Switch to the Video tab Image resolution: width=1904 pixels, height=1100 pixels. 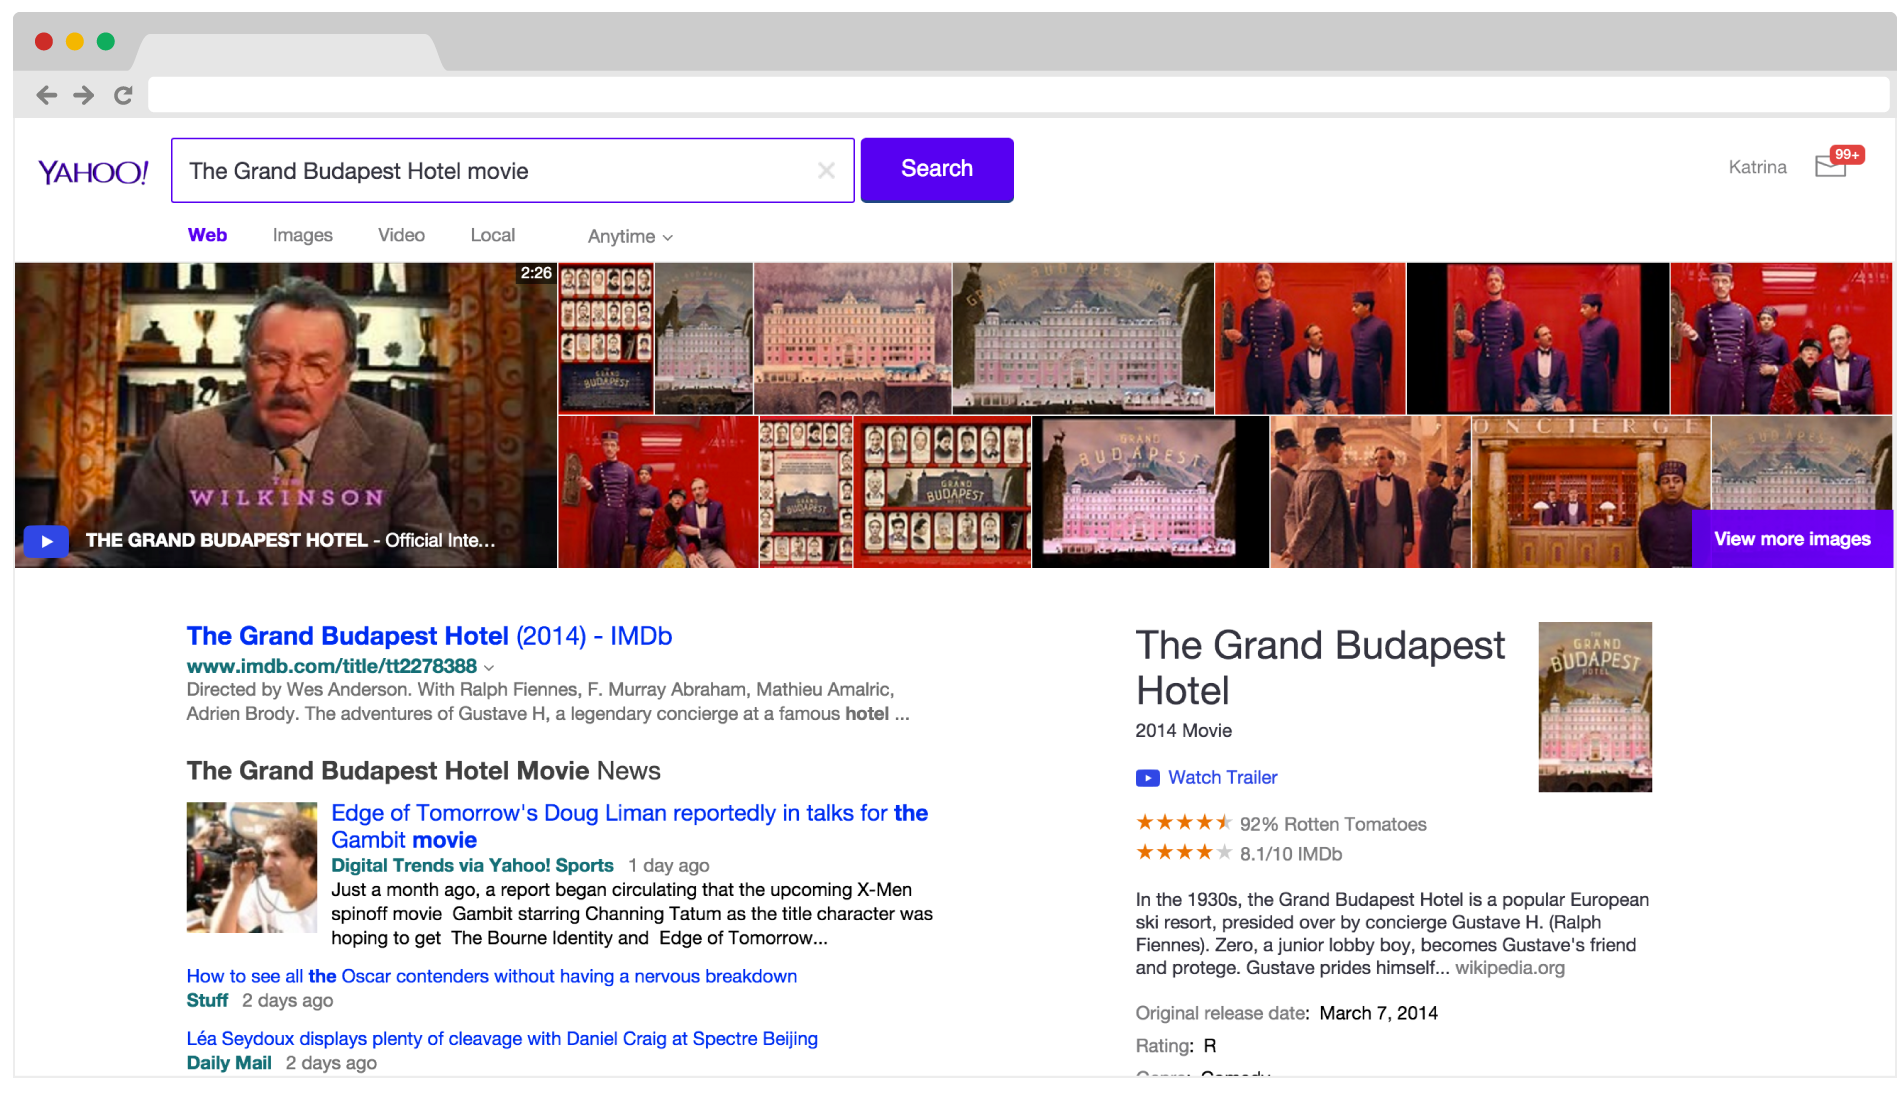point(401,235)
